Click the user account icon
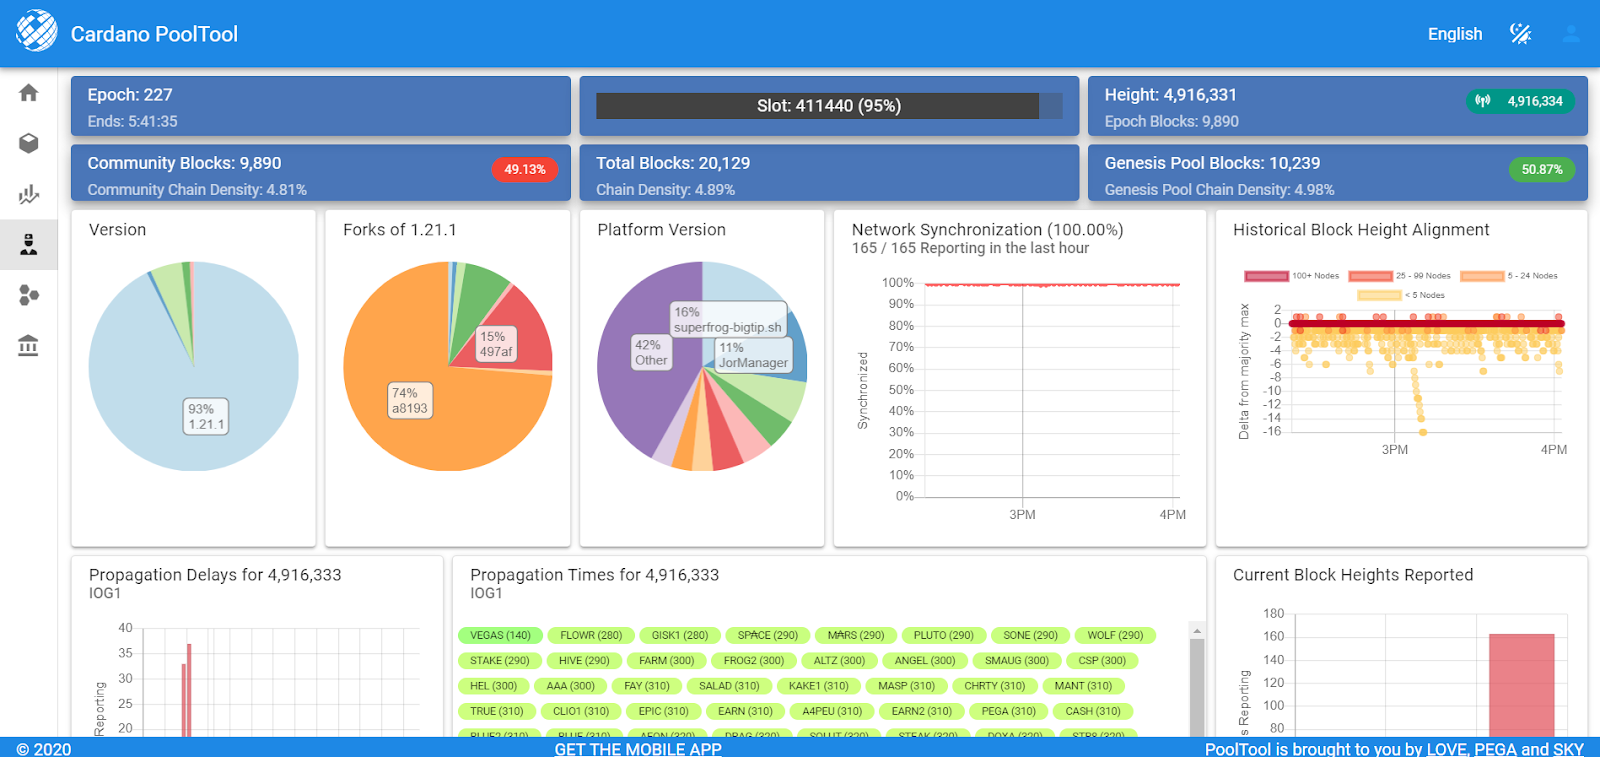 pos(1570,34)
